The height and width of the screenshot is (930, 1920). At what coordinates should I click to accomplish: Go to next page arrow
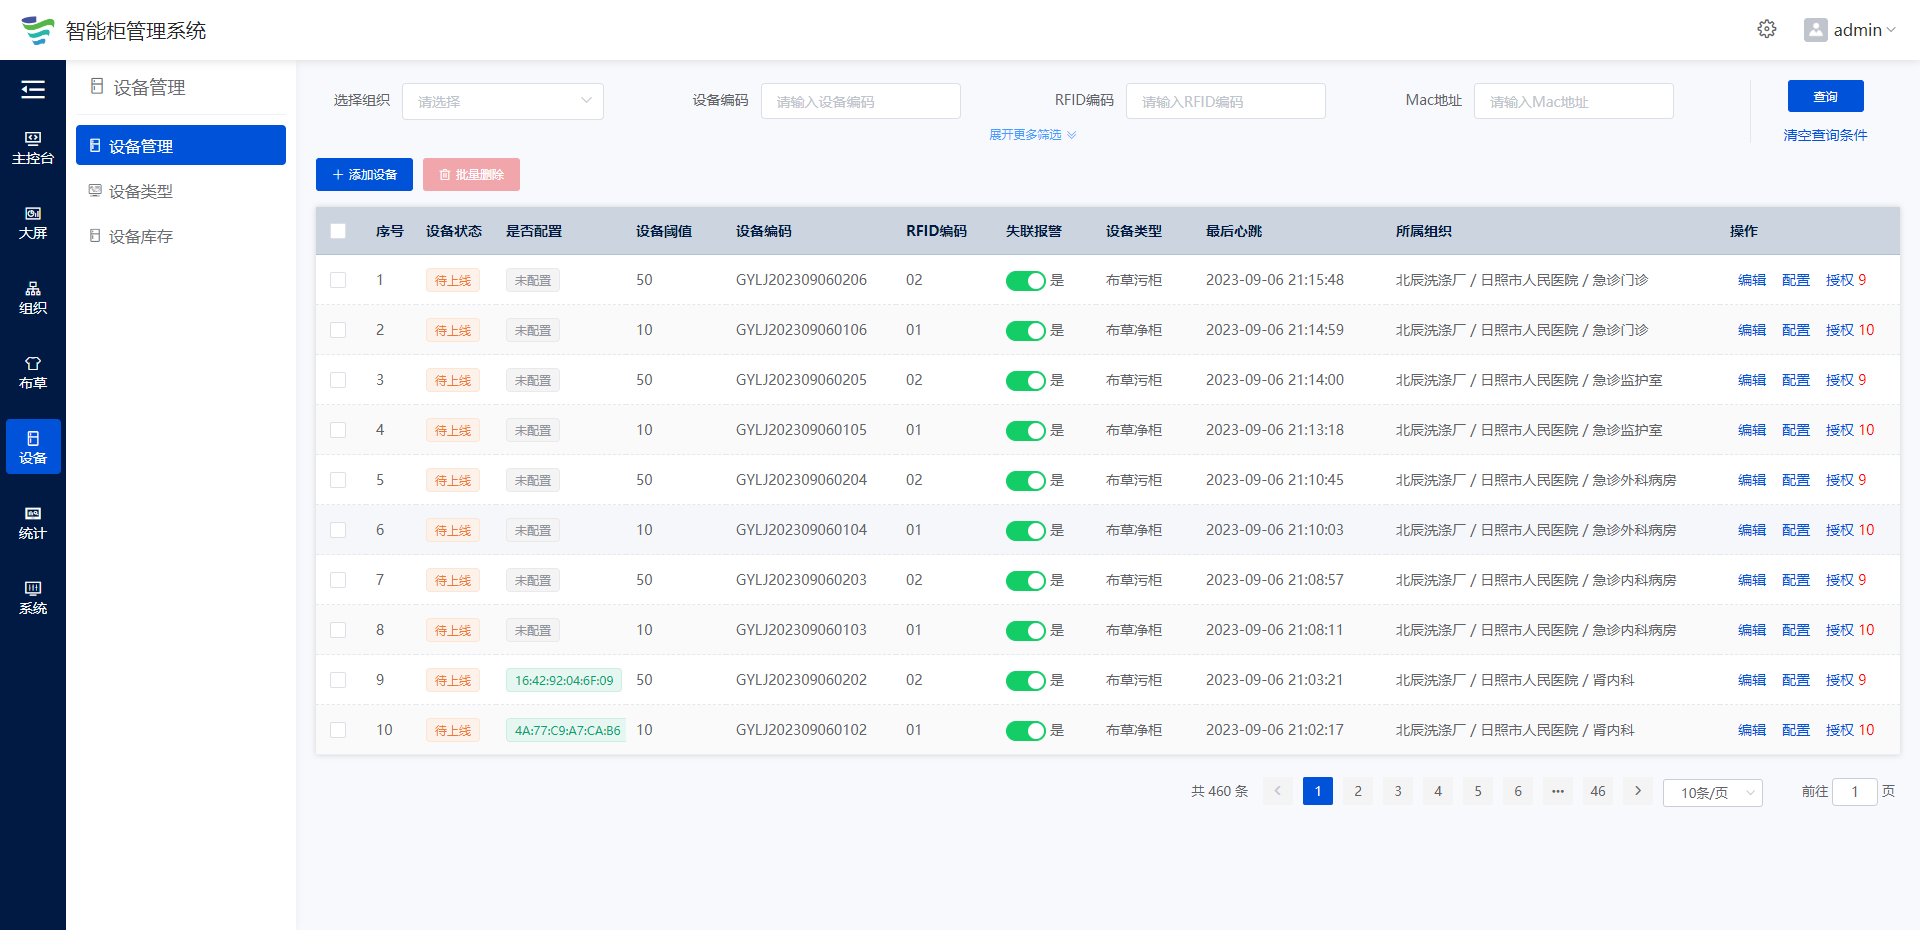point(1638,791)
